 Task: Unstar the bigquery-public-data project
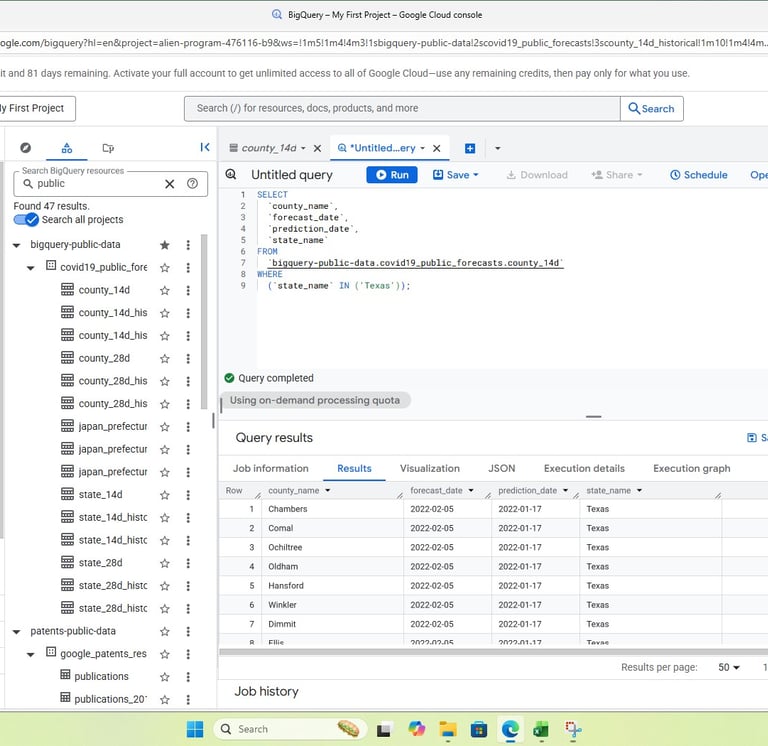(x=165, y=245)
